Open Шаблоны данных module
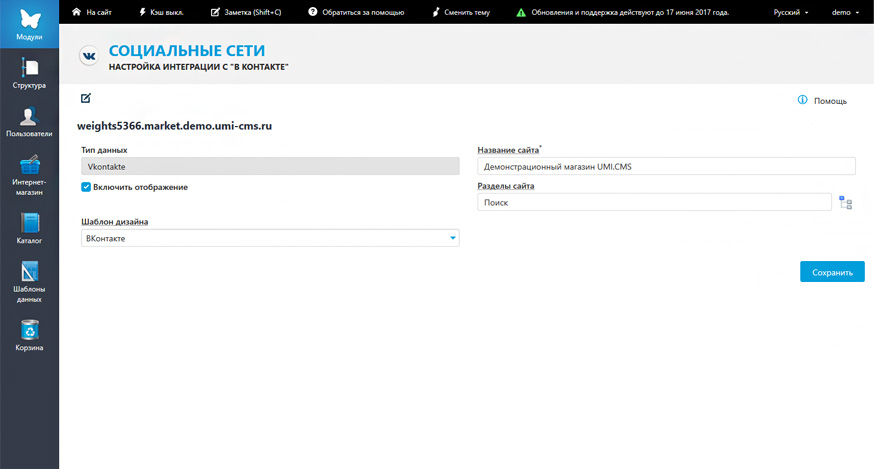 pos(29,281)
